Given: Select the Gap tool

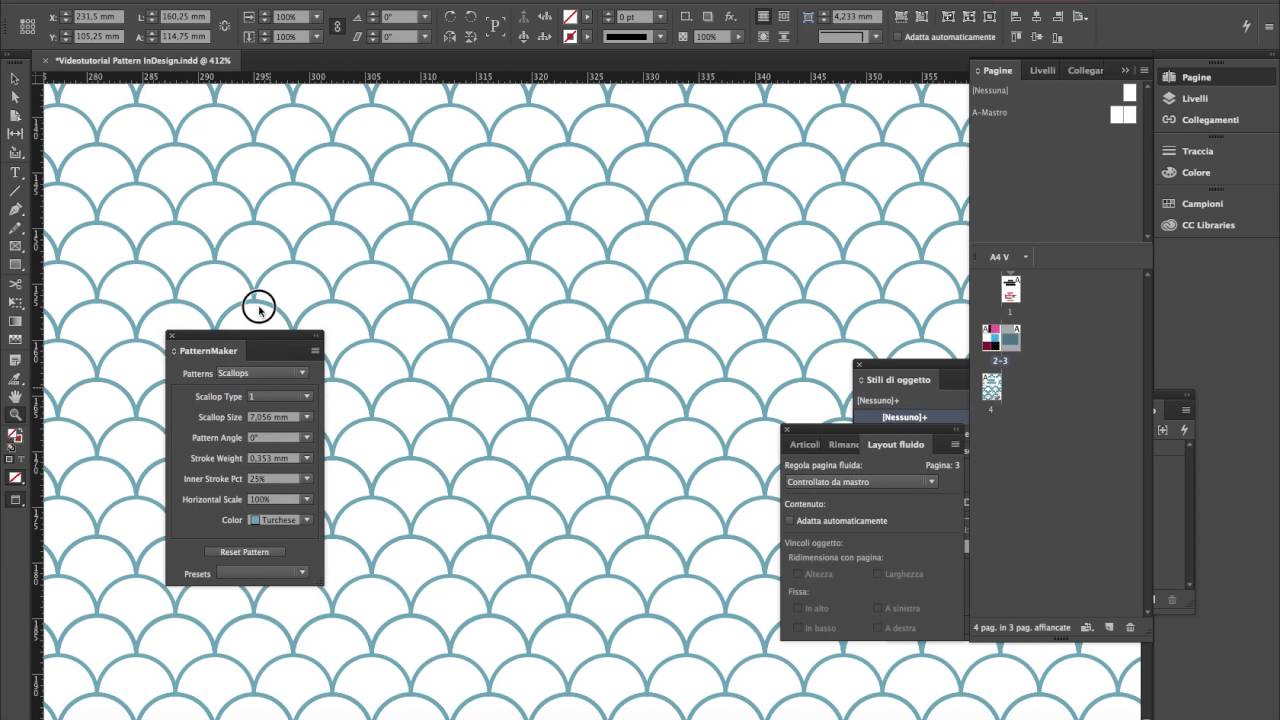Looking at the screenshot, I should pos(15,134).
